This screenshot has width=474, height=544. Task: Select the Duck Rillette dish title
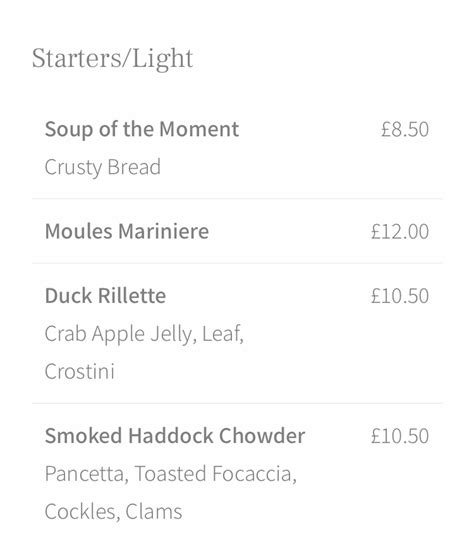click(105, 296)
